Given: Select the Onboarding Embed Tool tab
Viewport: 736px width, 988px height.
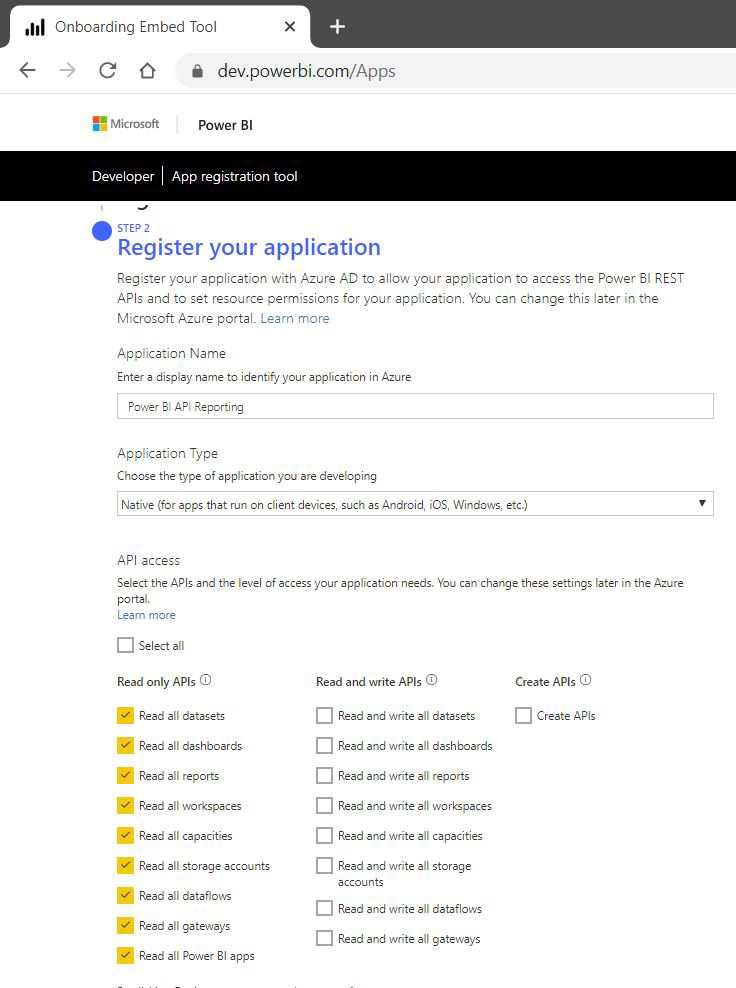Looking at the screenshot, I should click(158, 26).
